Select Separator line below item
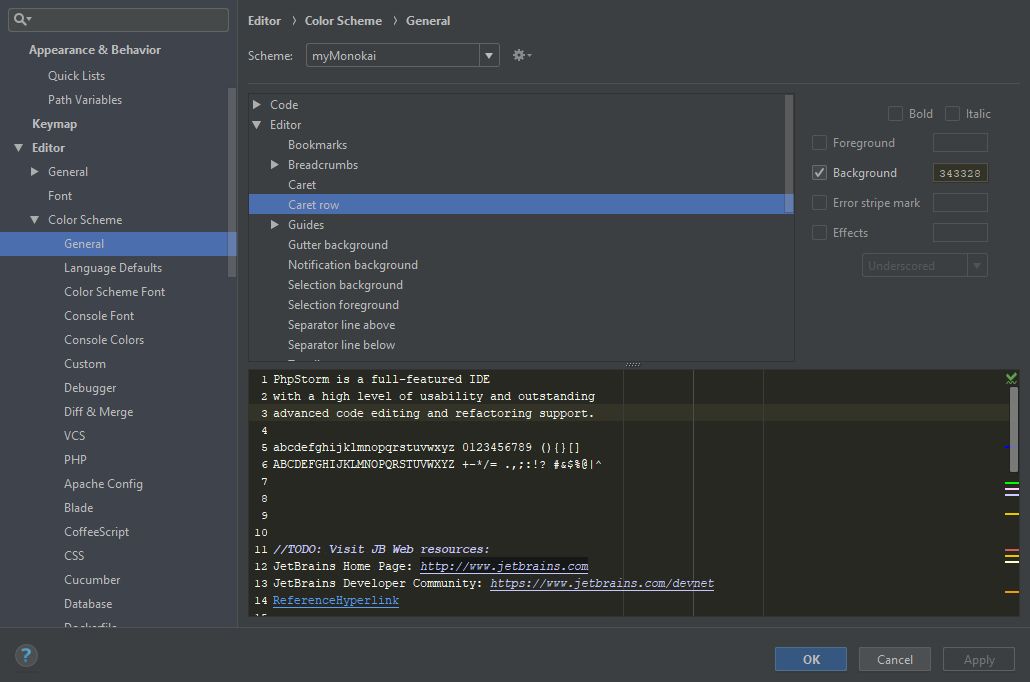The height and width of the screenshot is (682, 1030). tap(342, 345)
